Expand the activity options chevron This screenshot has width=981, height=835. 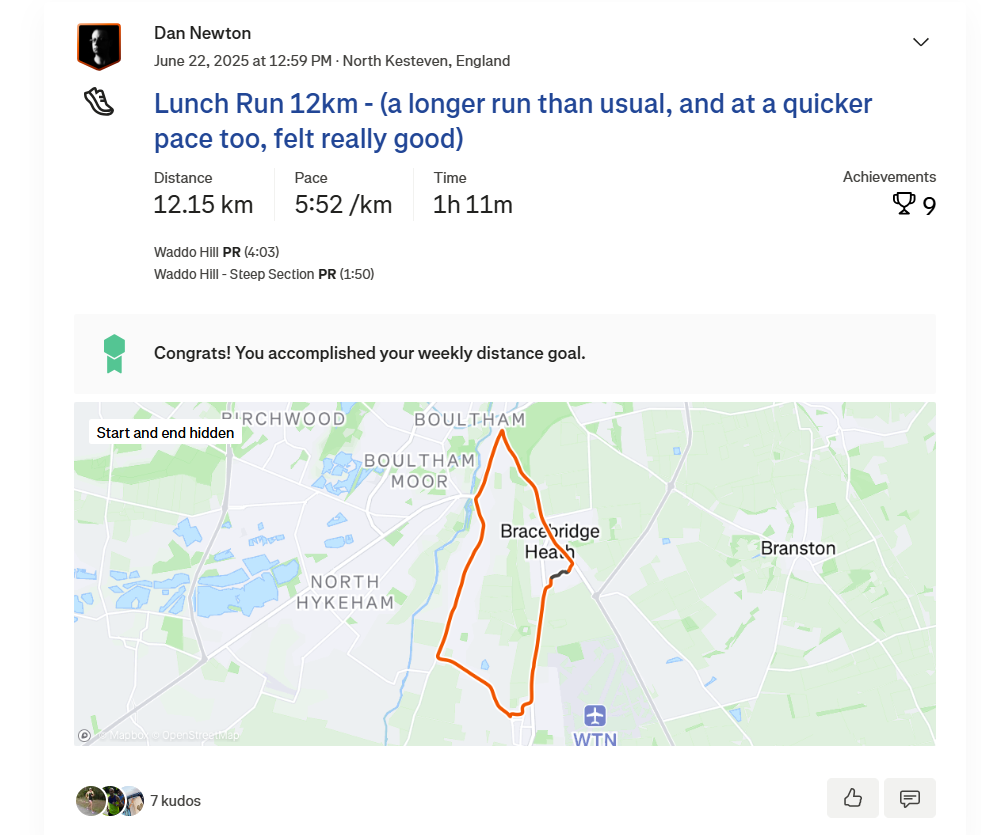click(920, 42)
